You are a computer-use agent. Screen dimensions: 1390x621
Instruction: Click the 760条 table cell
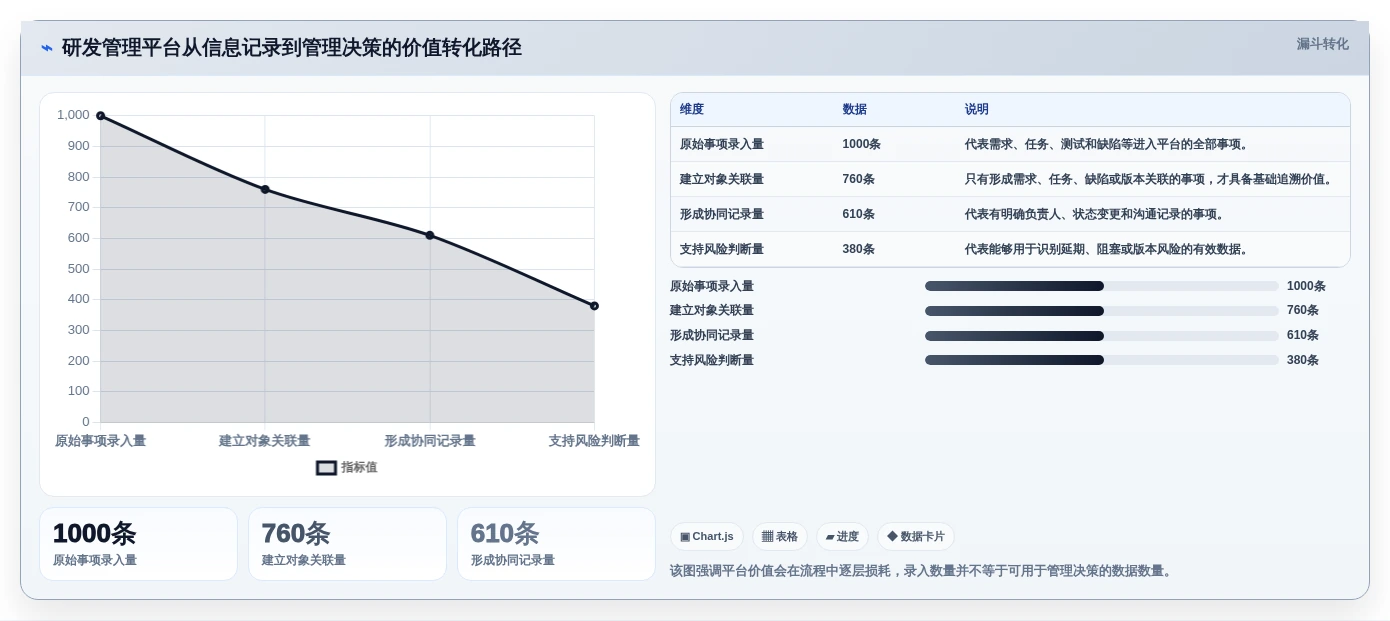coord(859,179)
